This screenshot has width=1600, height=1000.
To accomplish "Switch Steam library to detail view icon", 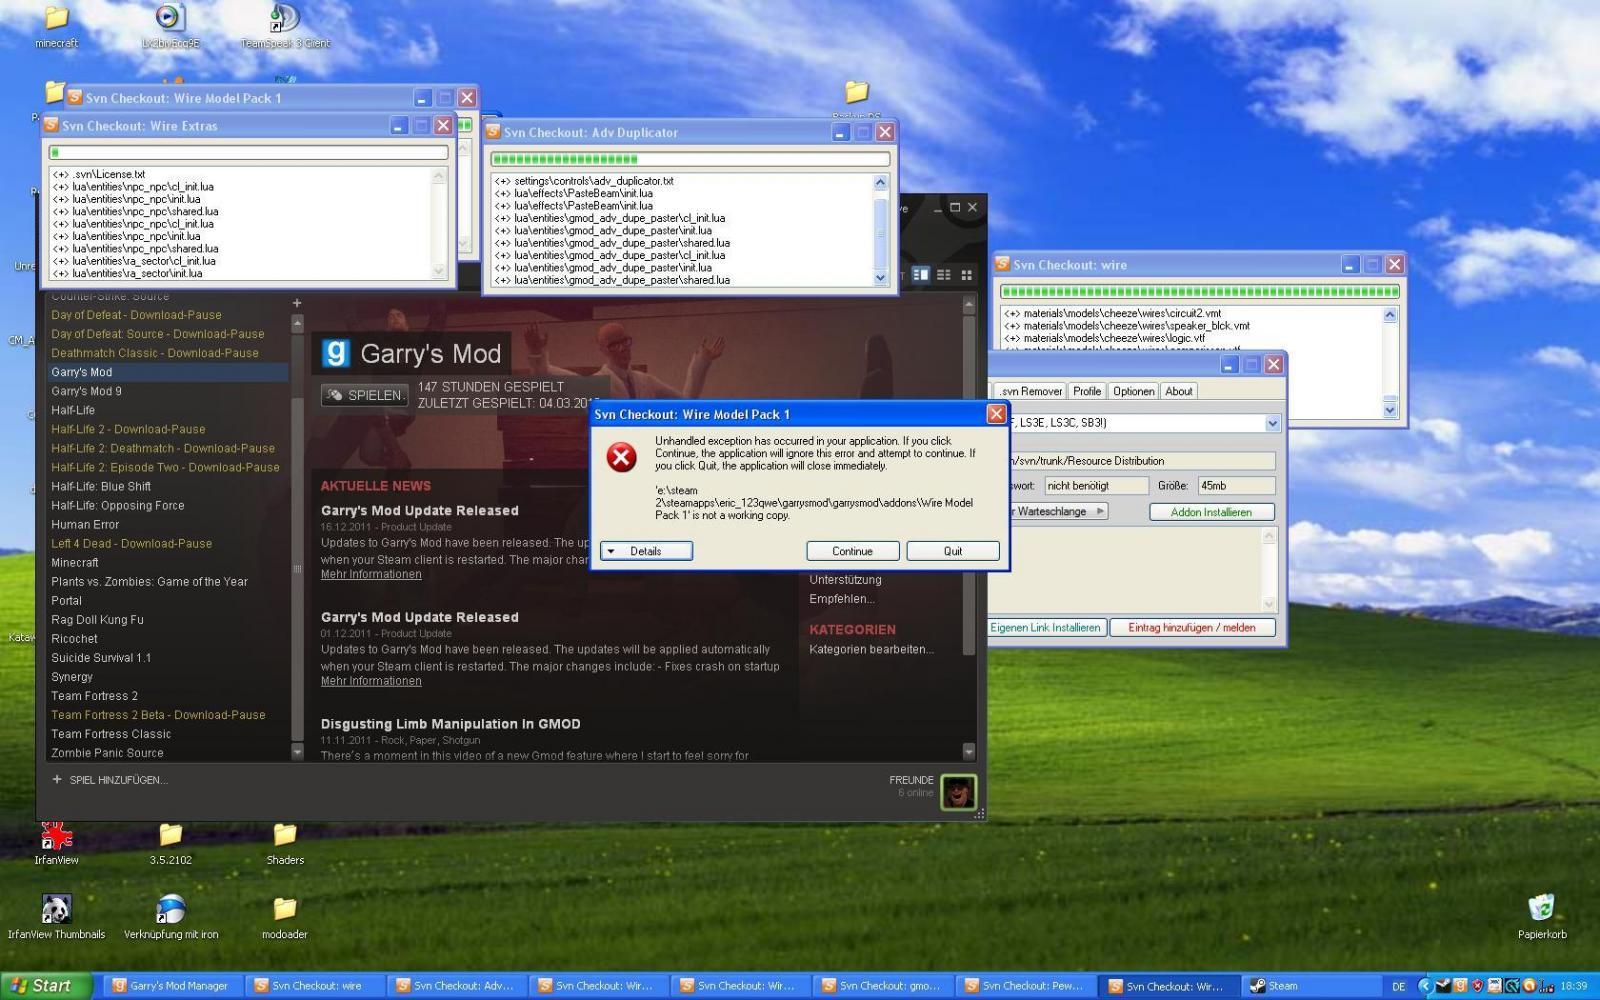I will [x=921, y=274].
